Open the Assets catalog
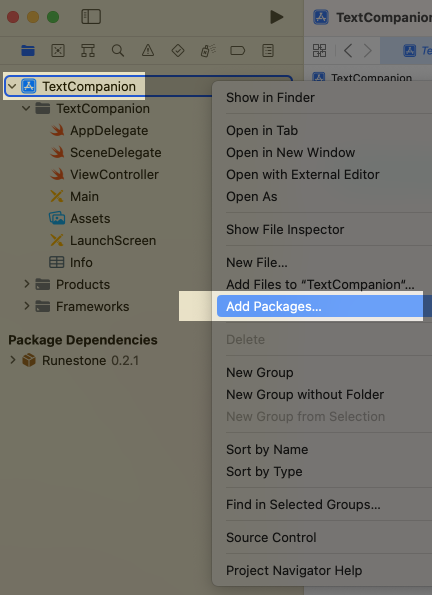The image size is (432, 595). pyautogui.click(x=80, y=219)
